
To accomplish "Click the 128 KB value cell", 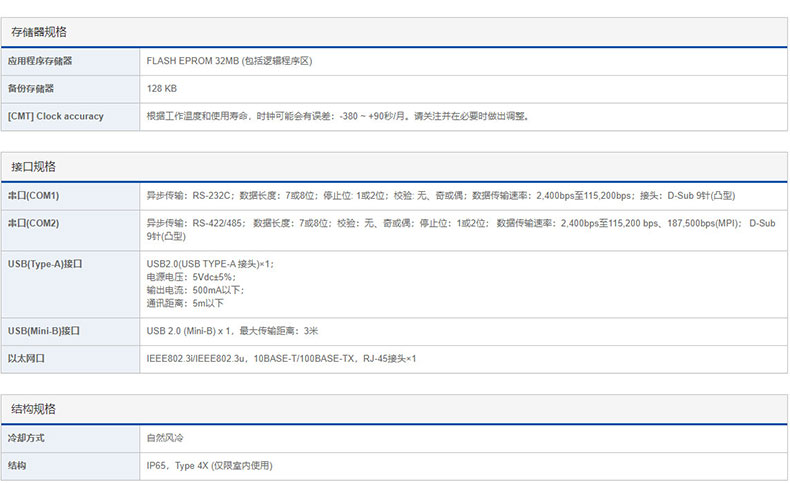I will [162, 89].
